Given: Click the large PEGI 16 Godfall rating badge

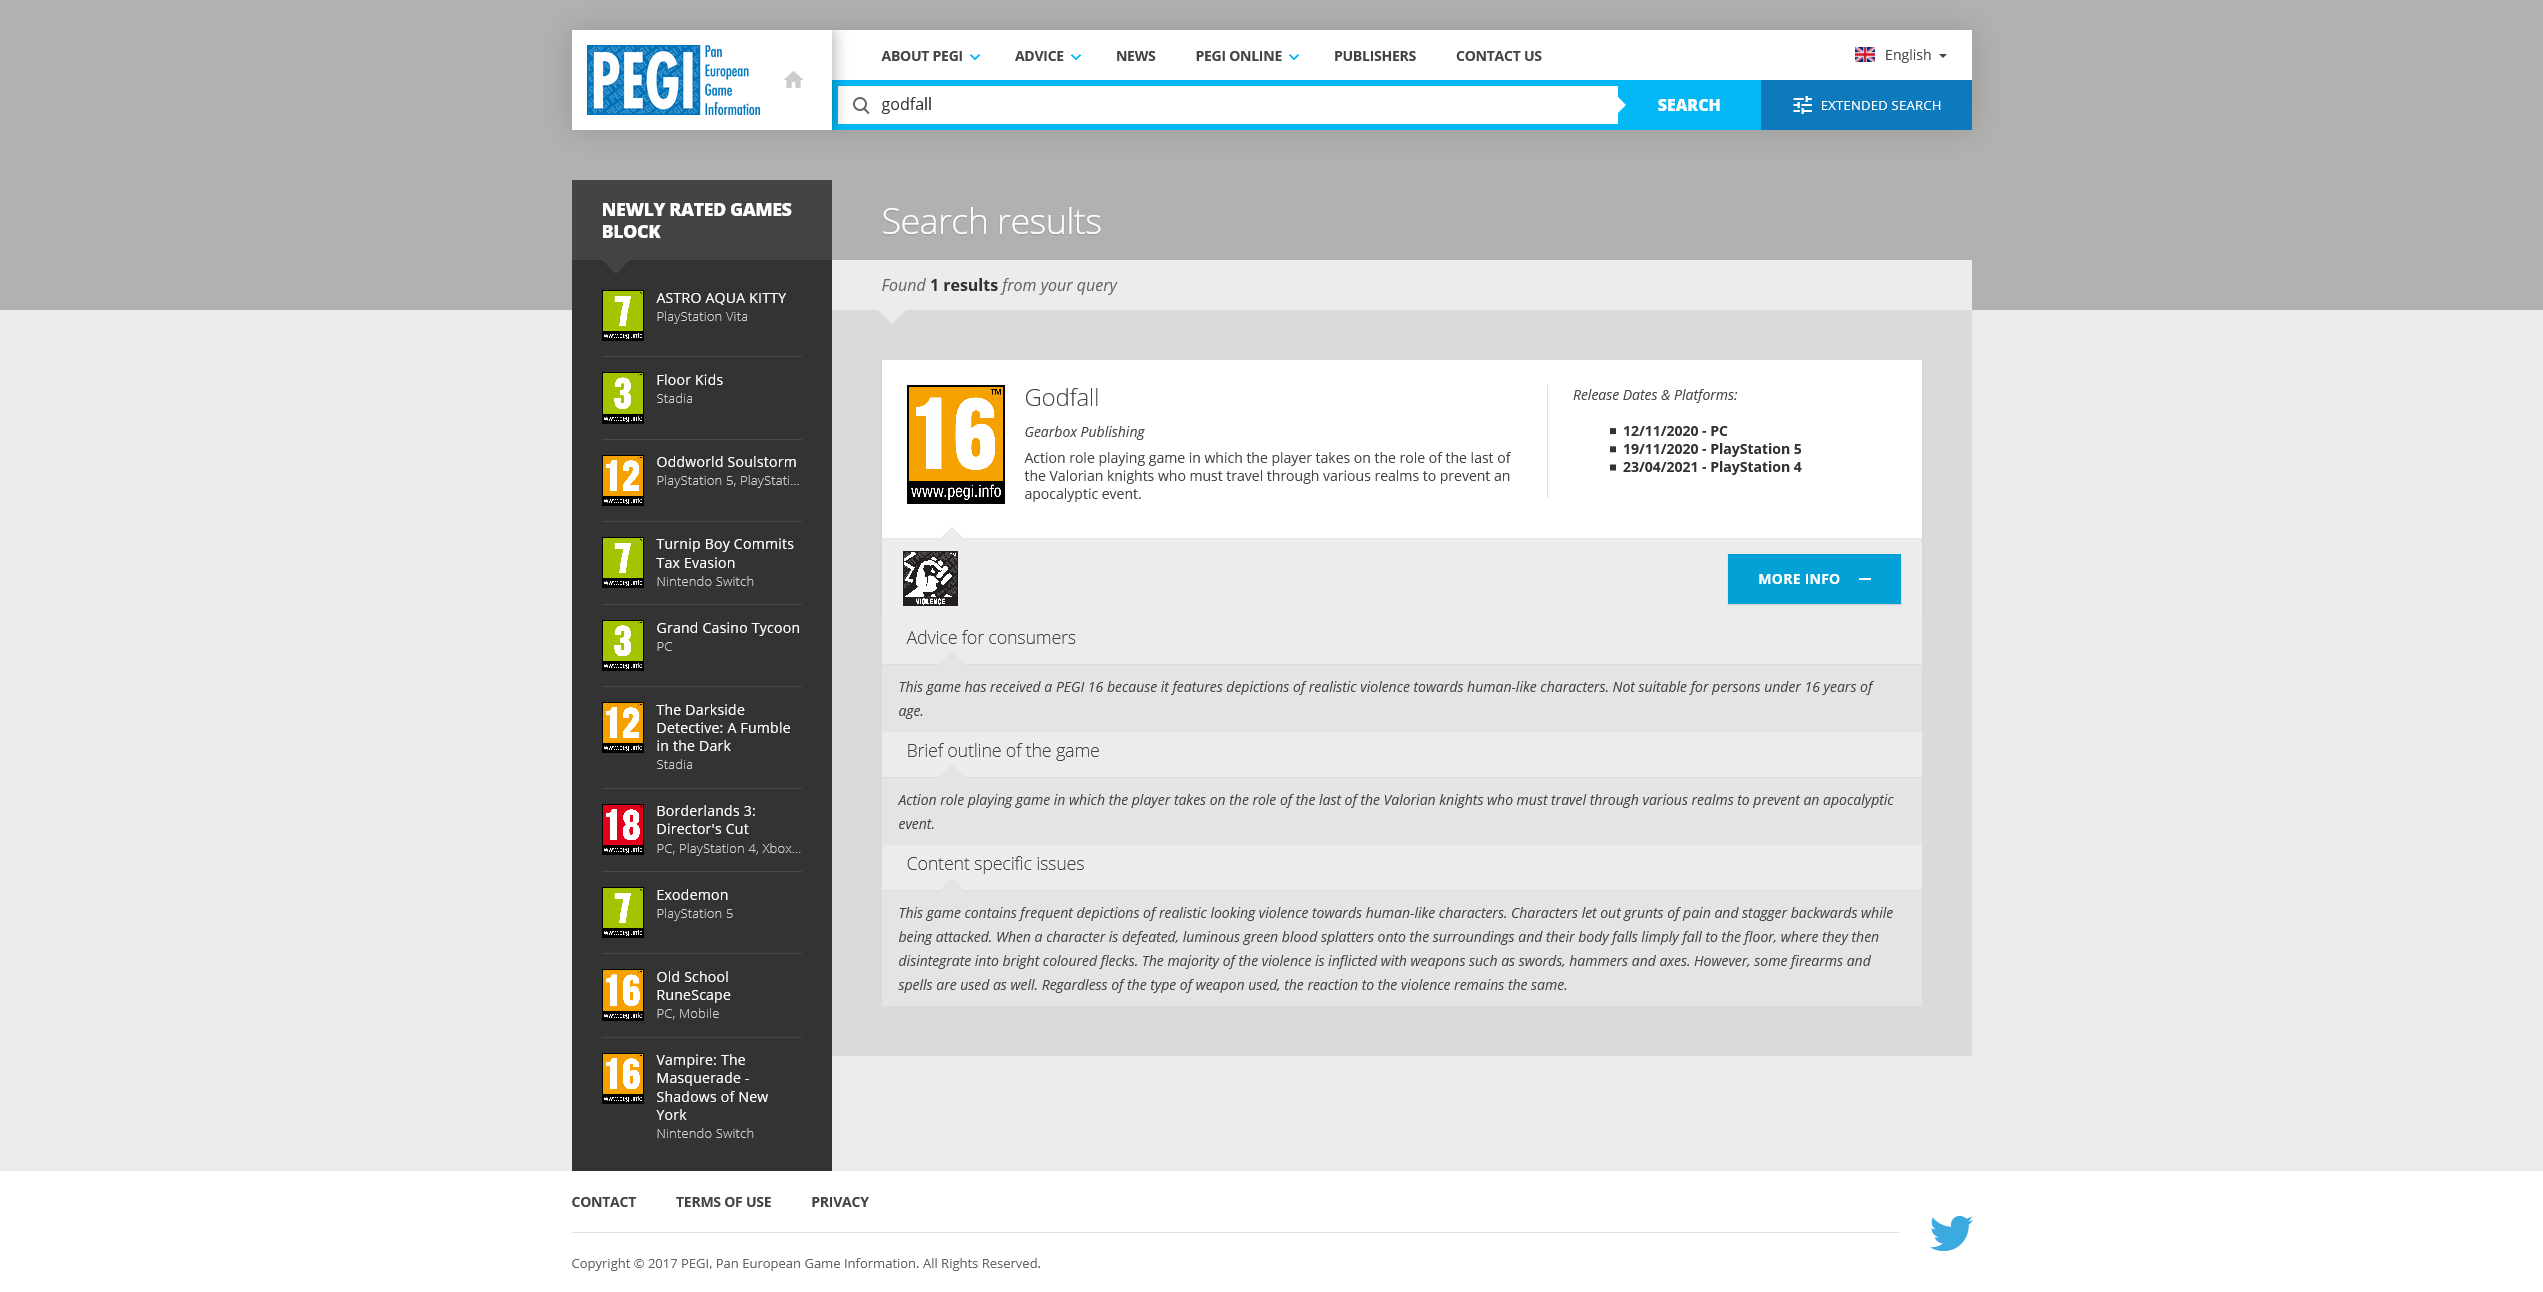Looking at the screenshot, I should coord(955,444).
